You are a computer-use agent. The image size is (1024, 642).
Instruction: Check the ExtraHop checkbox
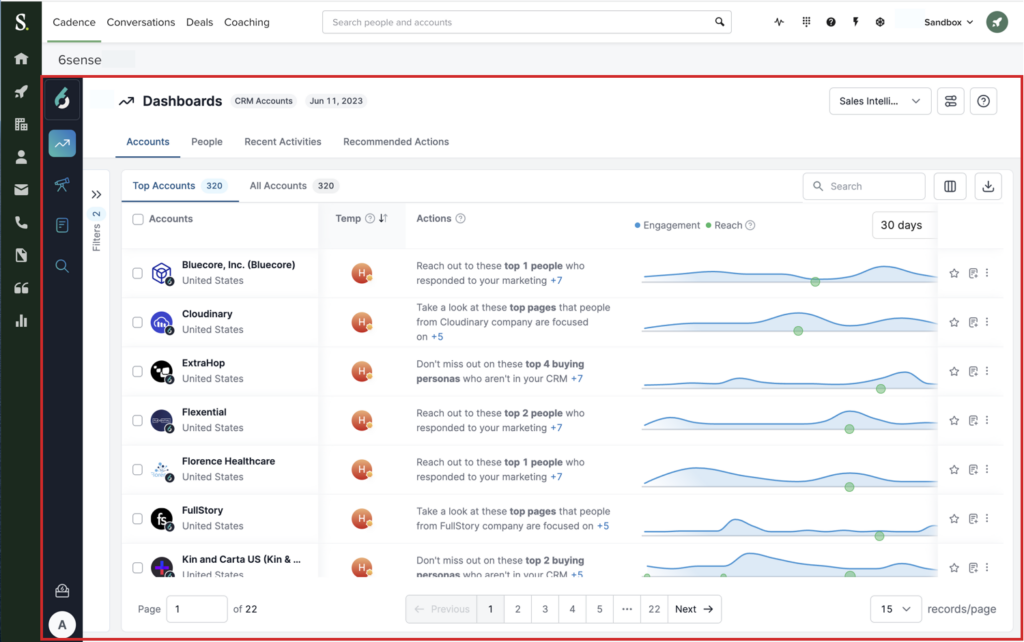[137, 371]
